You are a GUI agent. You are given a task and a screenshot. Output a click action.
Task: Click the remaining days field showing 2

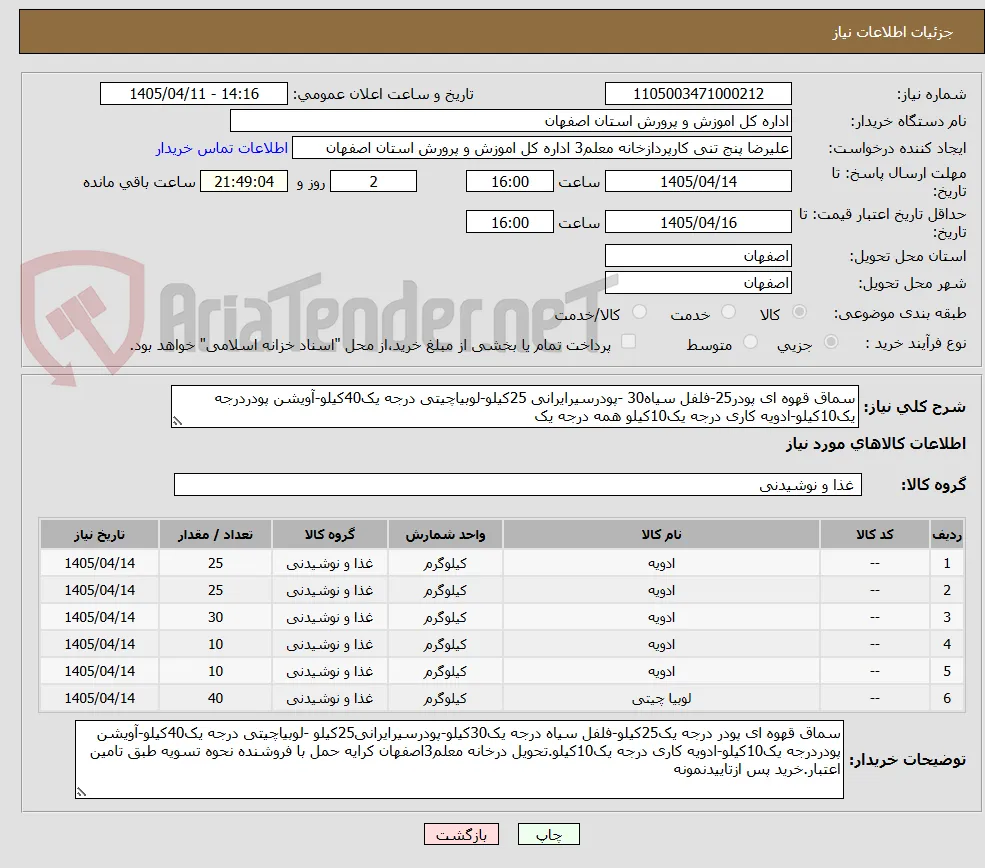coord(373,182)
